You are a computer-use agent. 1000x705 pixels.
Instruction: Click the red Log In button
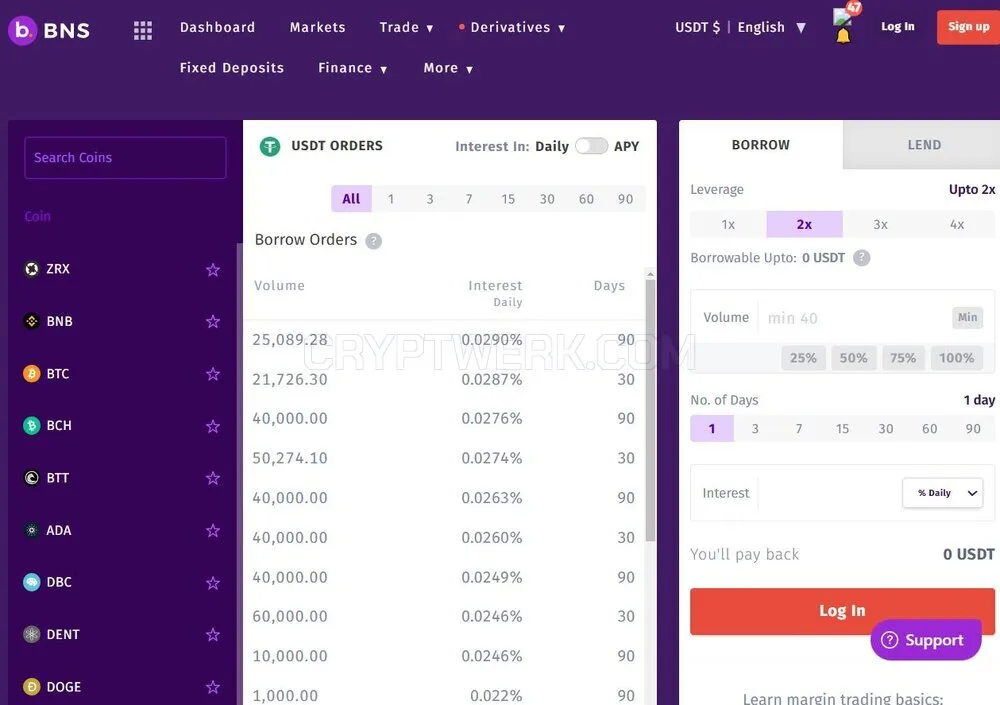point(842,611)
